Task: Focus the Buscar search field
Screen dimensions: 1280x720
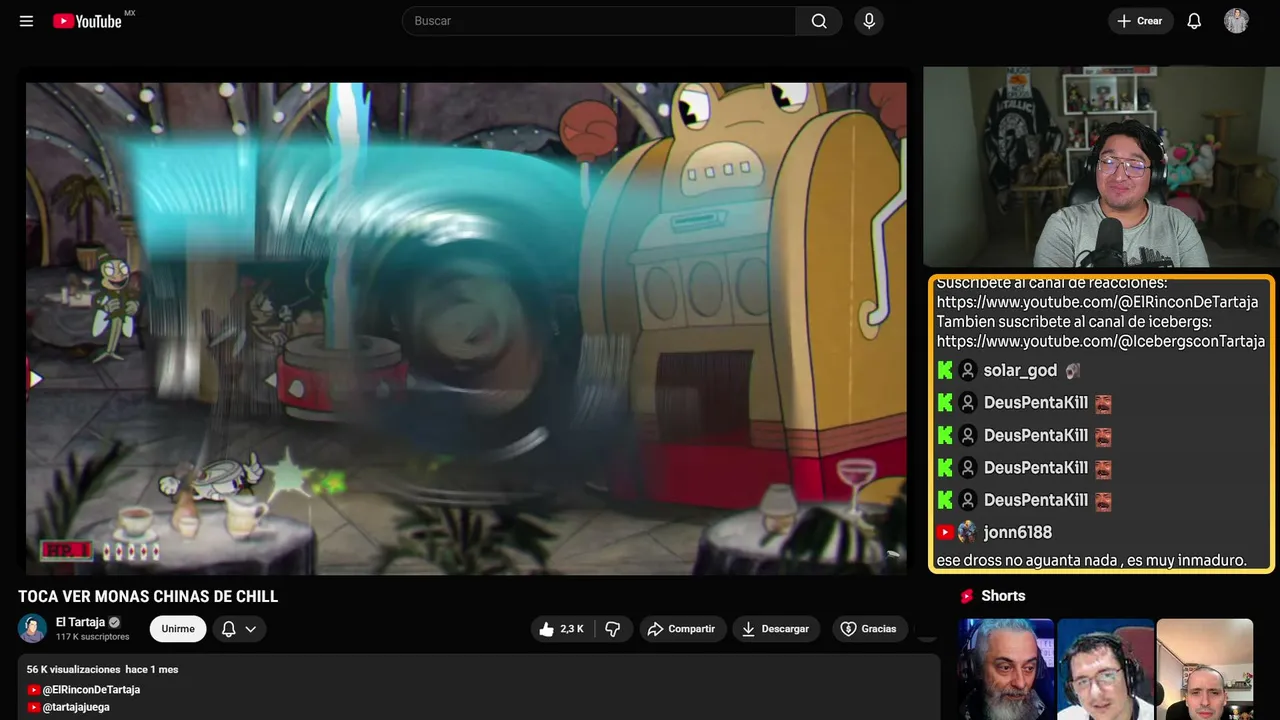Action: pos(599,21)
